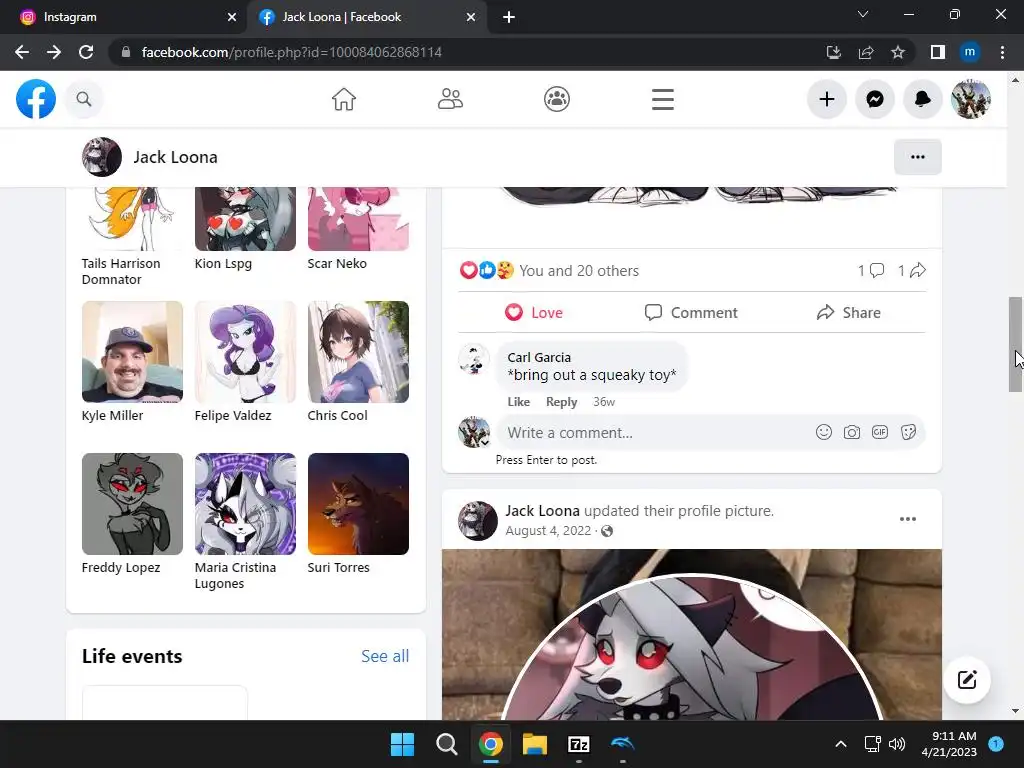Screen dimensions: 1024x768
Task: Click the page vertical scrollbar thumb
Action: pyautogui.click(x=1015, y=344)
